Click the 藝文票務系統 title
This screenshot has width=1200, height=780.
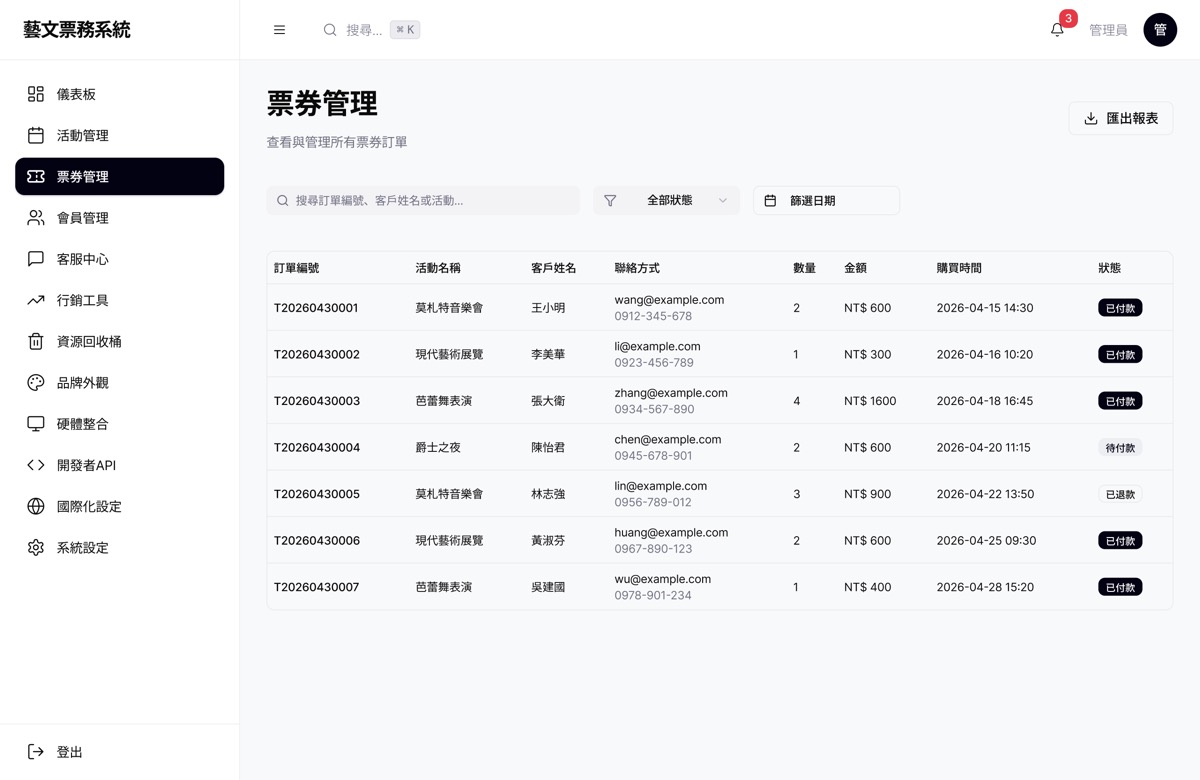77,30
